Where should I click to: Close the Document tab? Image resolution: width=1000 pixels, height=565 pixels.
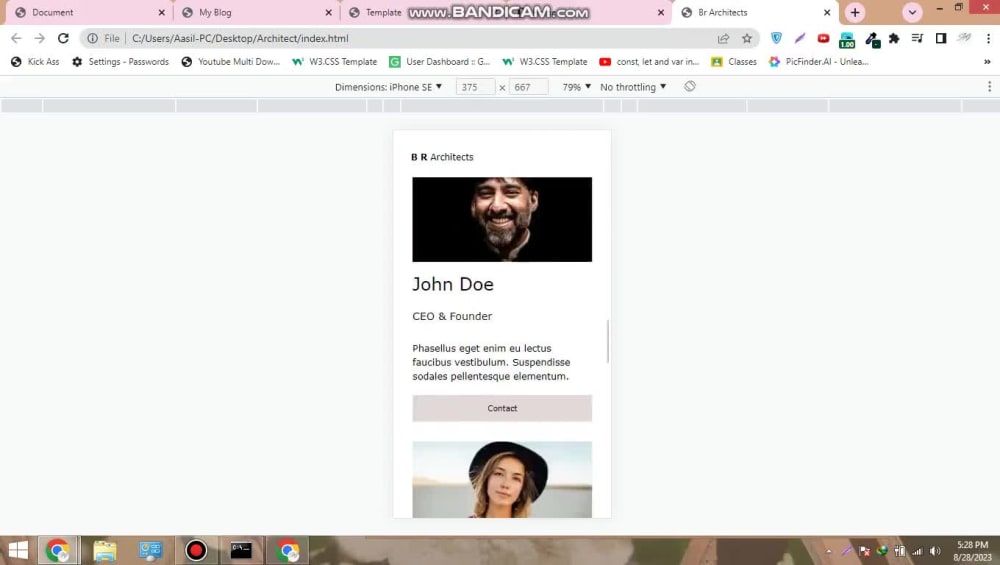click(x=161, y=12)
